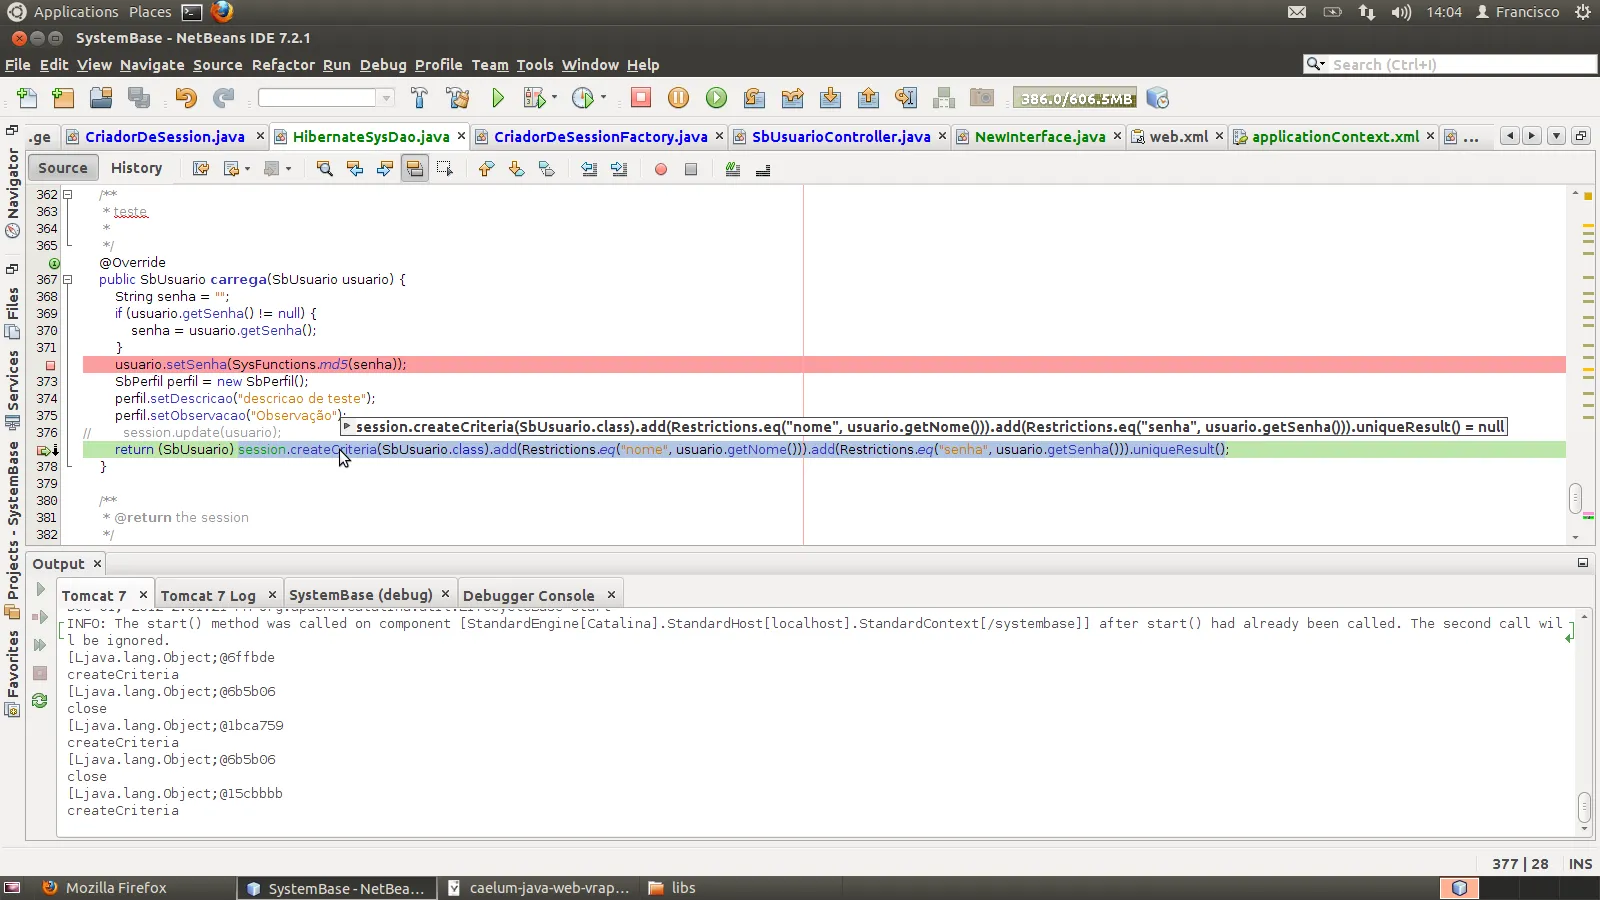Undo the last edit
The height and width of the screenshot is (900, 1600).
pyautogui.click(x=186, y=98)
